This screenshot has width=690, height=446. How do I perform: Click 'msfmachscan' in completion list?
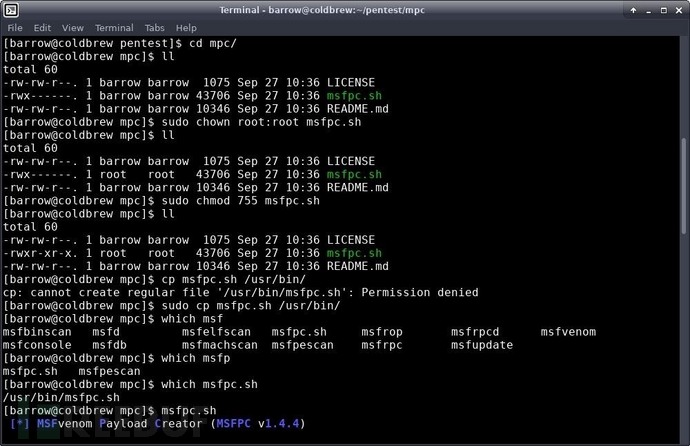click(220, 345)
